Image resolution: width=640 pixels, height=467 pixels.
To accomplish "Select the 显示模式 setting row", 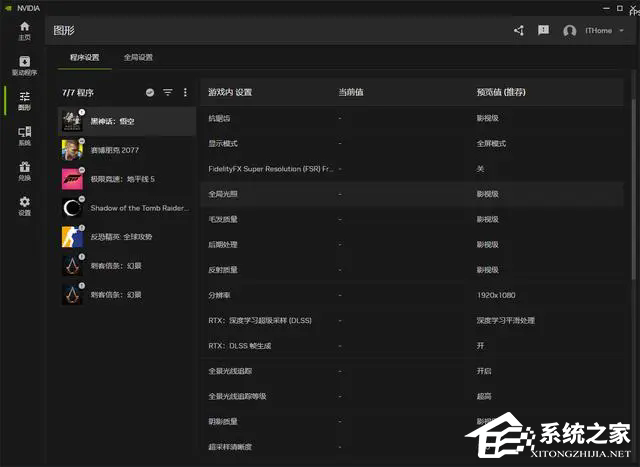I will (x=412, y=144).
